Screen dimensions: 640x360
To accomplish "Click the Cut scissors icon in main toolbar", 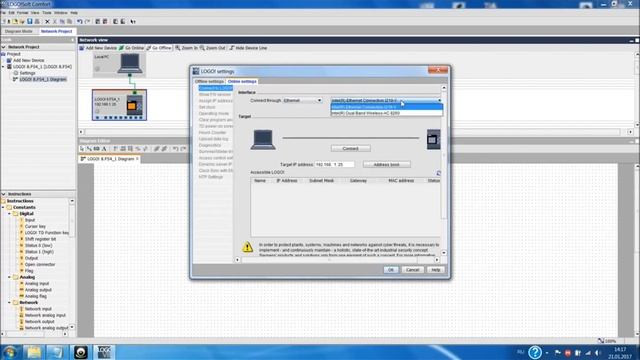I will click(55, 21).
